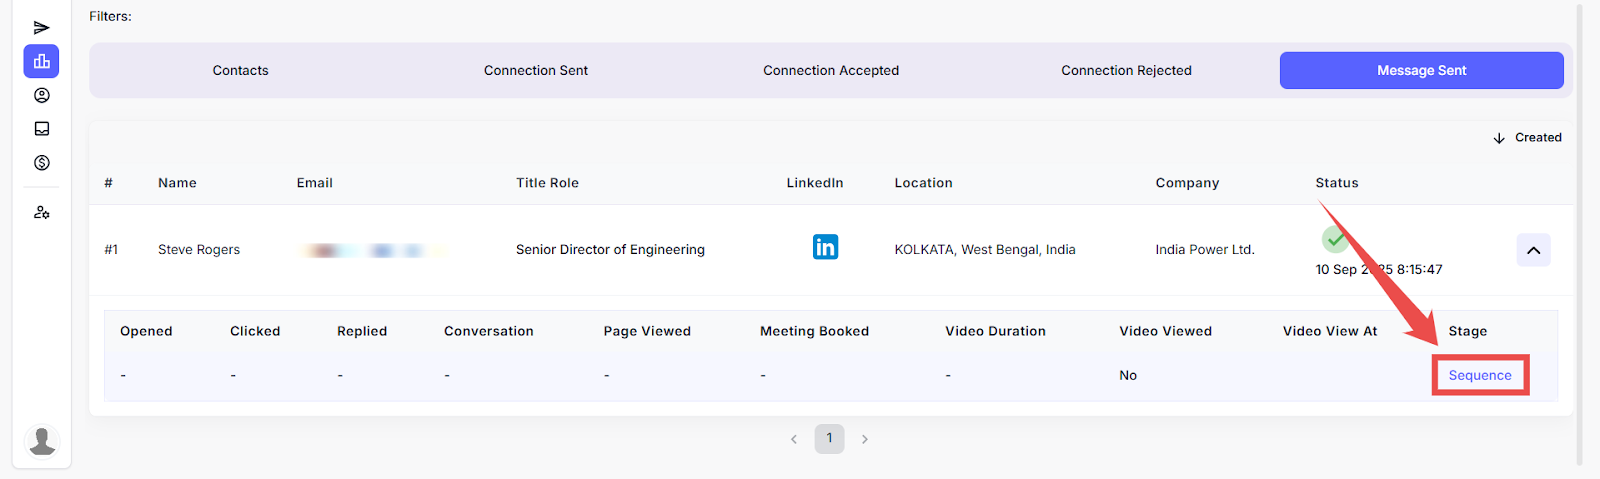The width and height of the screenshot is (1600, 479).
Task: Click the profile avatar at sidebar bottom
Action: tap(42, 441)
